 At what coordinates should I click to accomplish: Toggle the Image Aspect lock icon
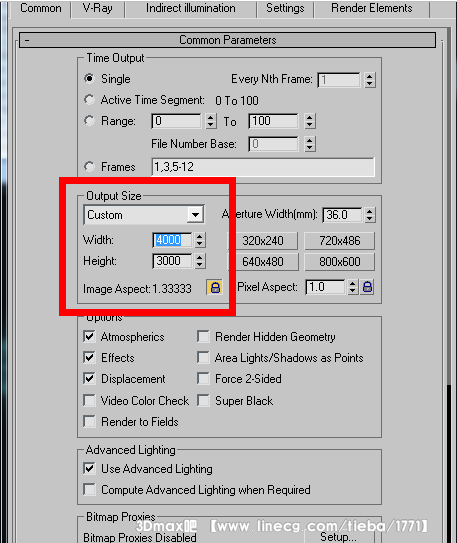pos(215,287)
